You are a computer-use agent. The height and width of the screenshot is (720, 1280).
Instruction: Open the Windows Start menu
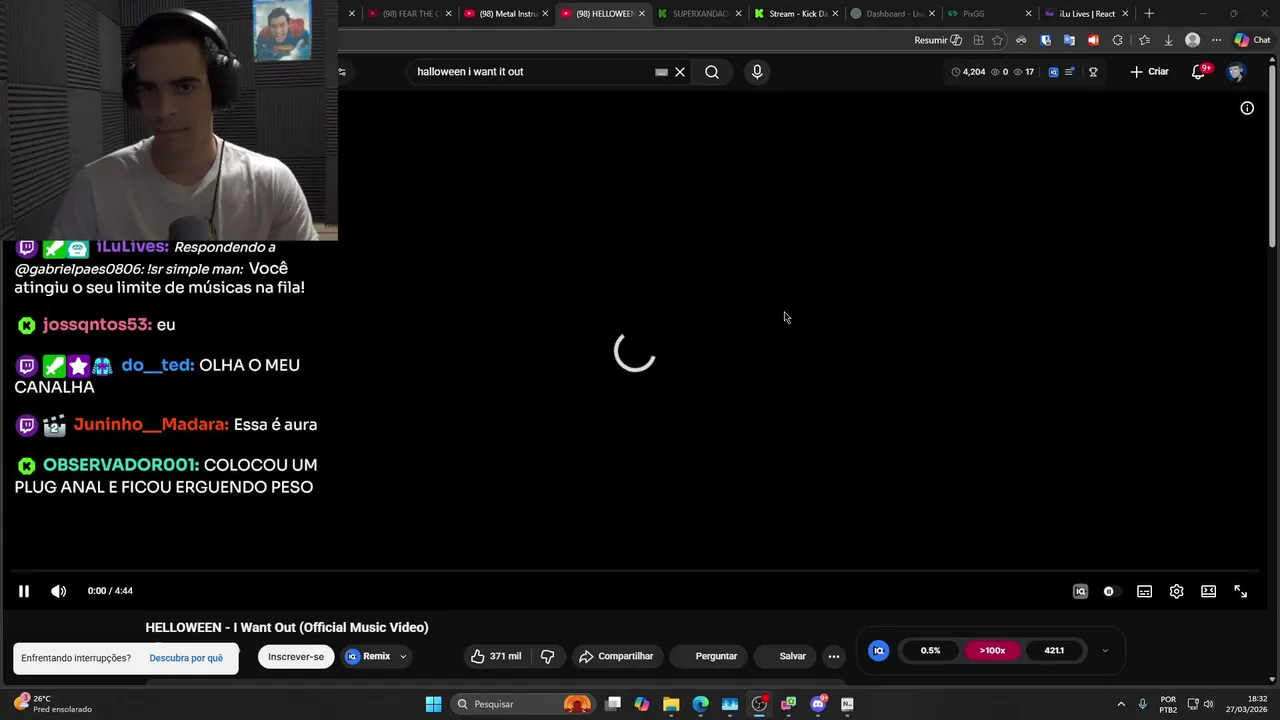(433, 704)
